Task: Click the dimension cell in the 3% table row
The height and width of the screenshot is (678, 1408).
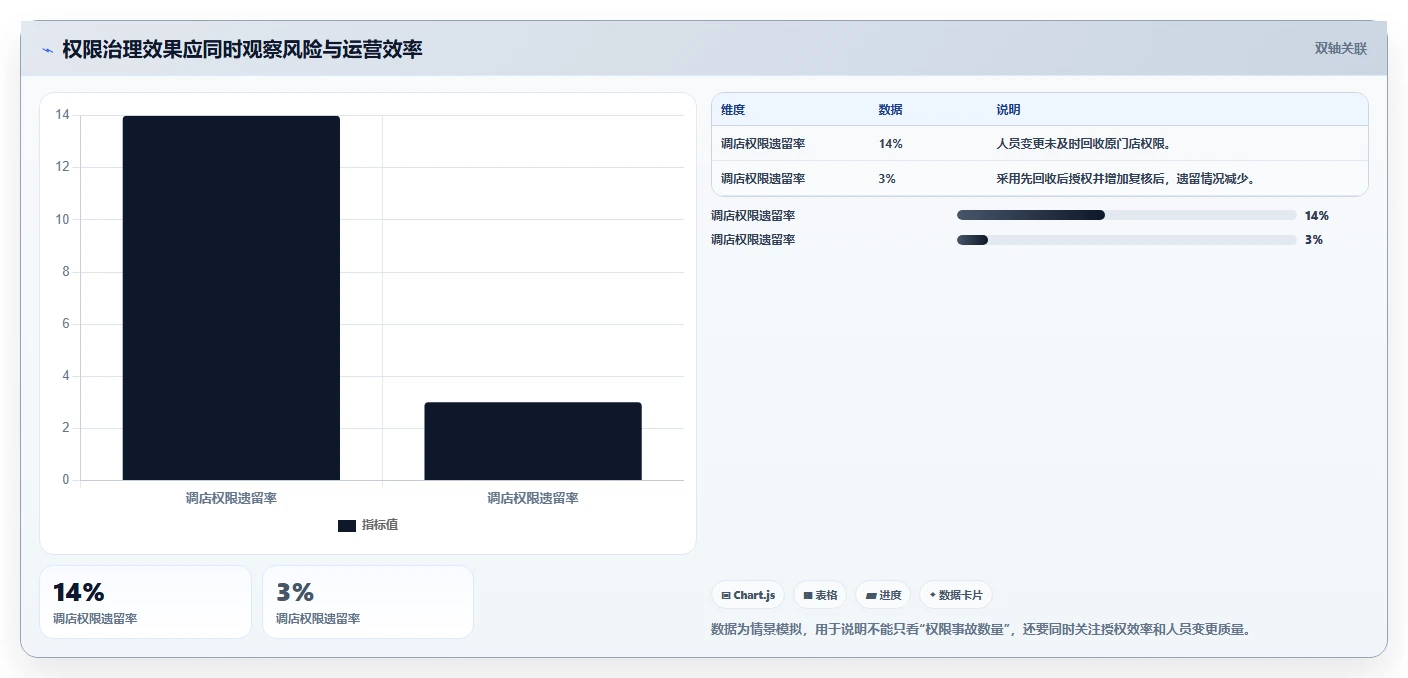Action: pyautogui.click(x=763, y=179)
